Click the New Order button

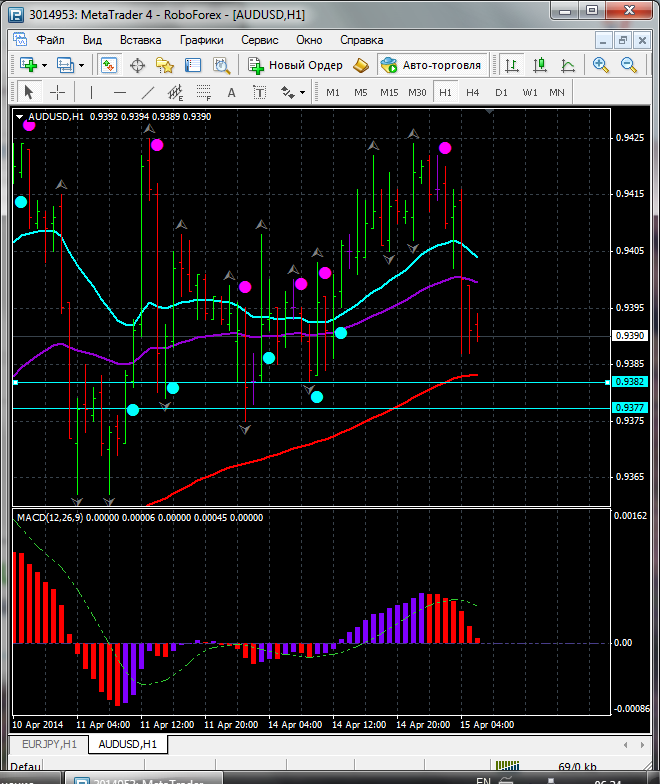tap(296, 65)
